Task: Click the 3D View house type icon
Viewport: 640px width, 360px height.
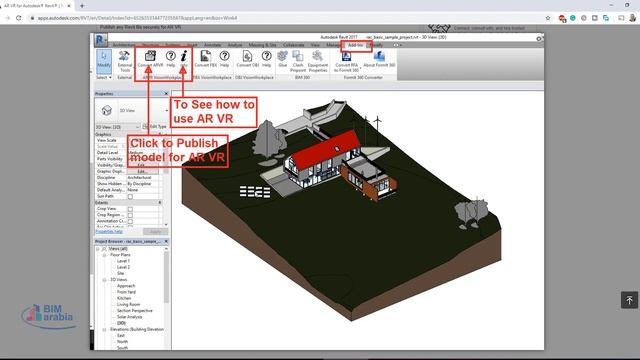Action: [x=107, y=110]
